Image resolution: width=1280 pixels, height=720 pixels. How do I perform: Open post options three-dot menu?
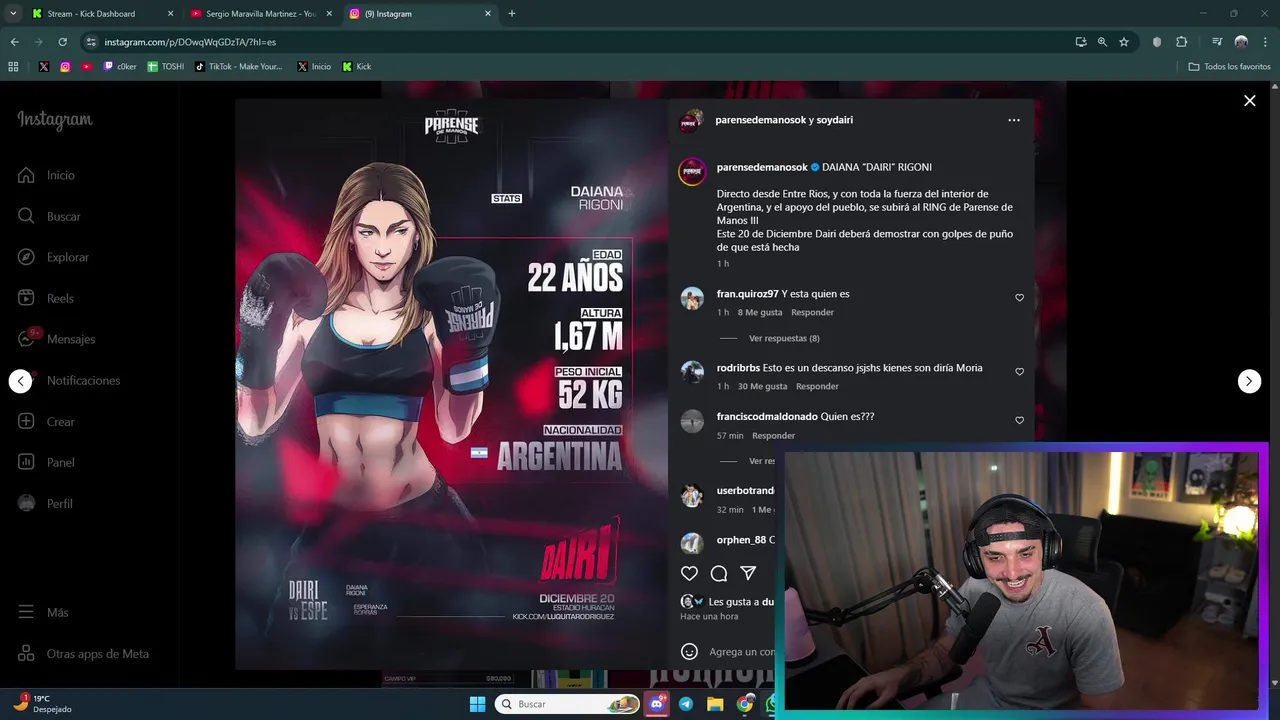click(1014, 120)
